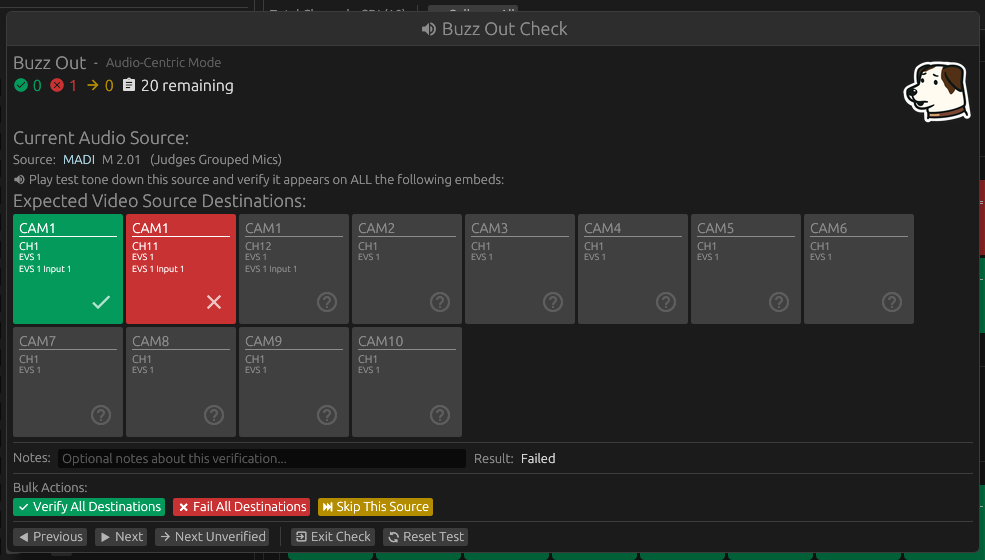Screen dimensions: 985x560
Task: Go to Previous source
Action: (50, 537)
